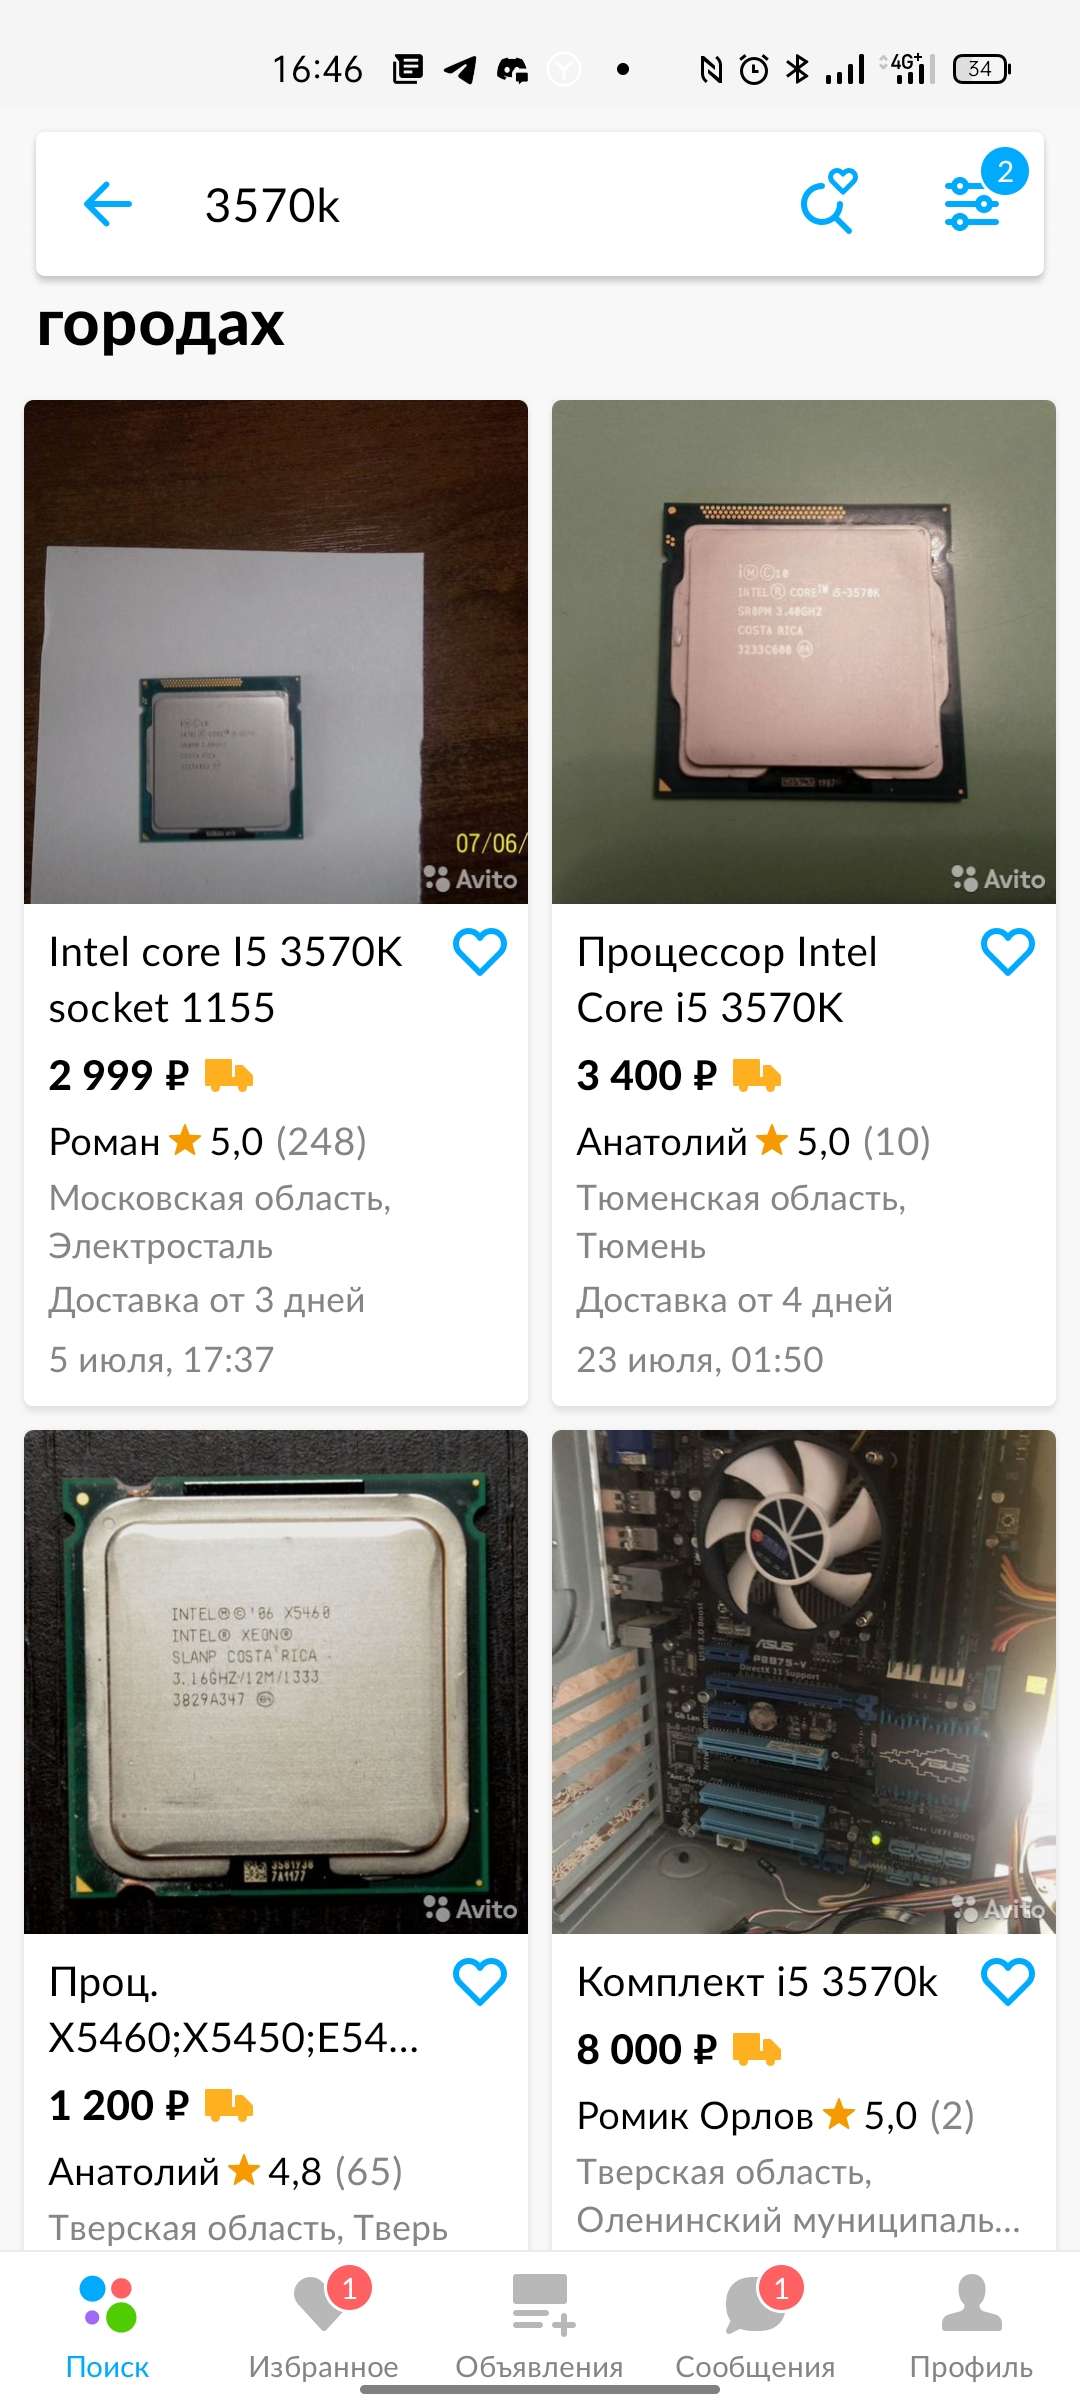Save this search with the heart-magnifier icon
Screen dimensions: 1080x2400
pyautogui.click(x=829, y=201)
